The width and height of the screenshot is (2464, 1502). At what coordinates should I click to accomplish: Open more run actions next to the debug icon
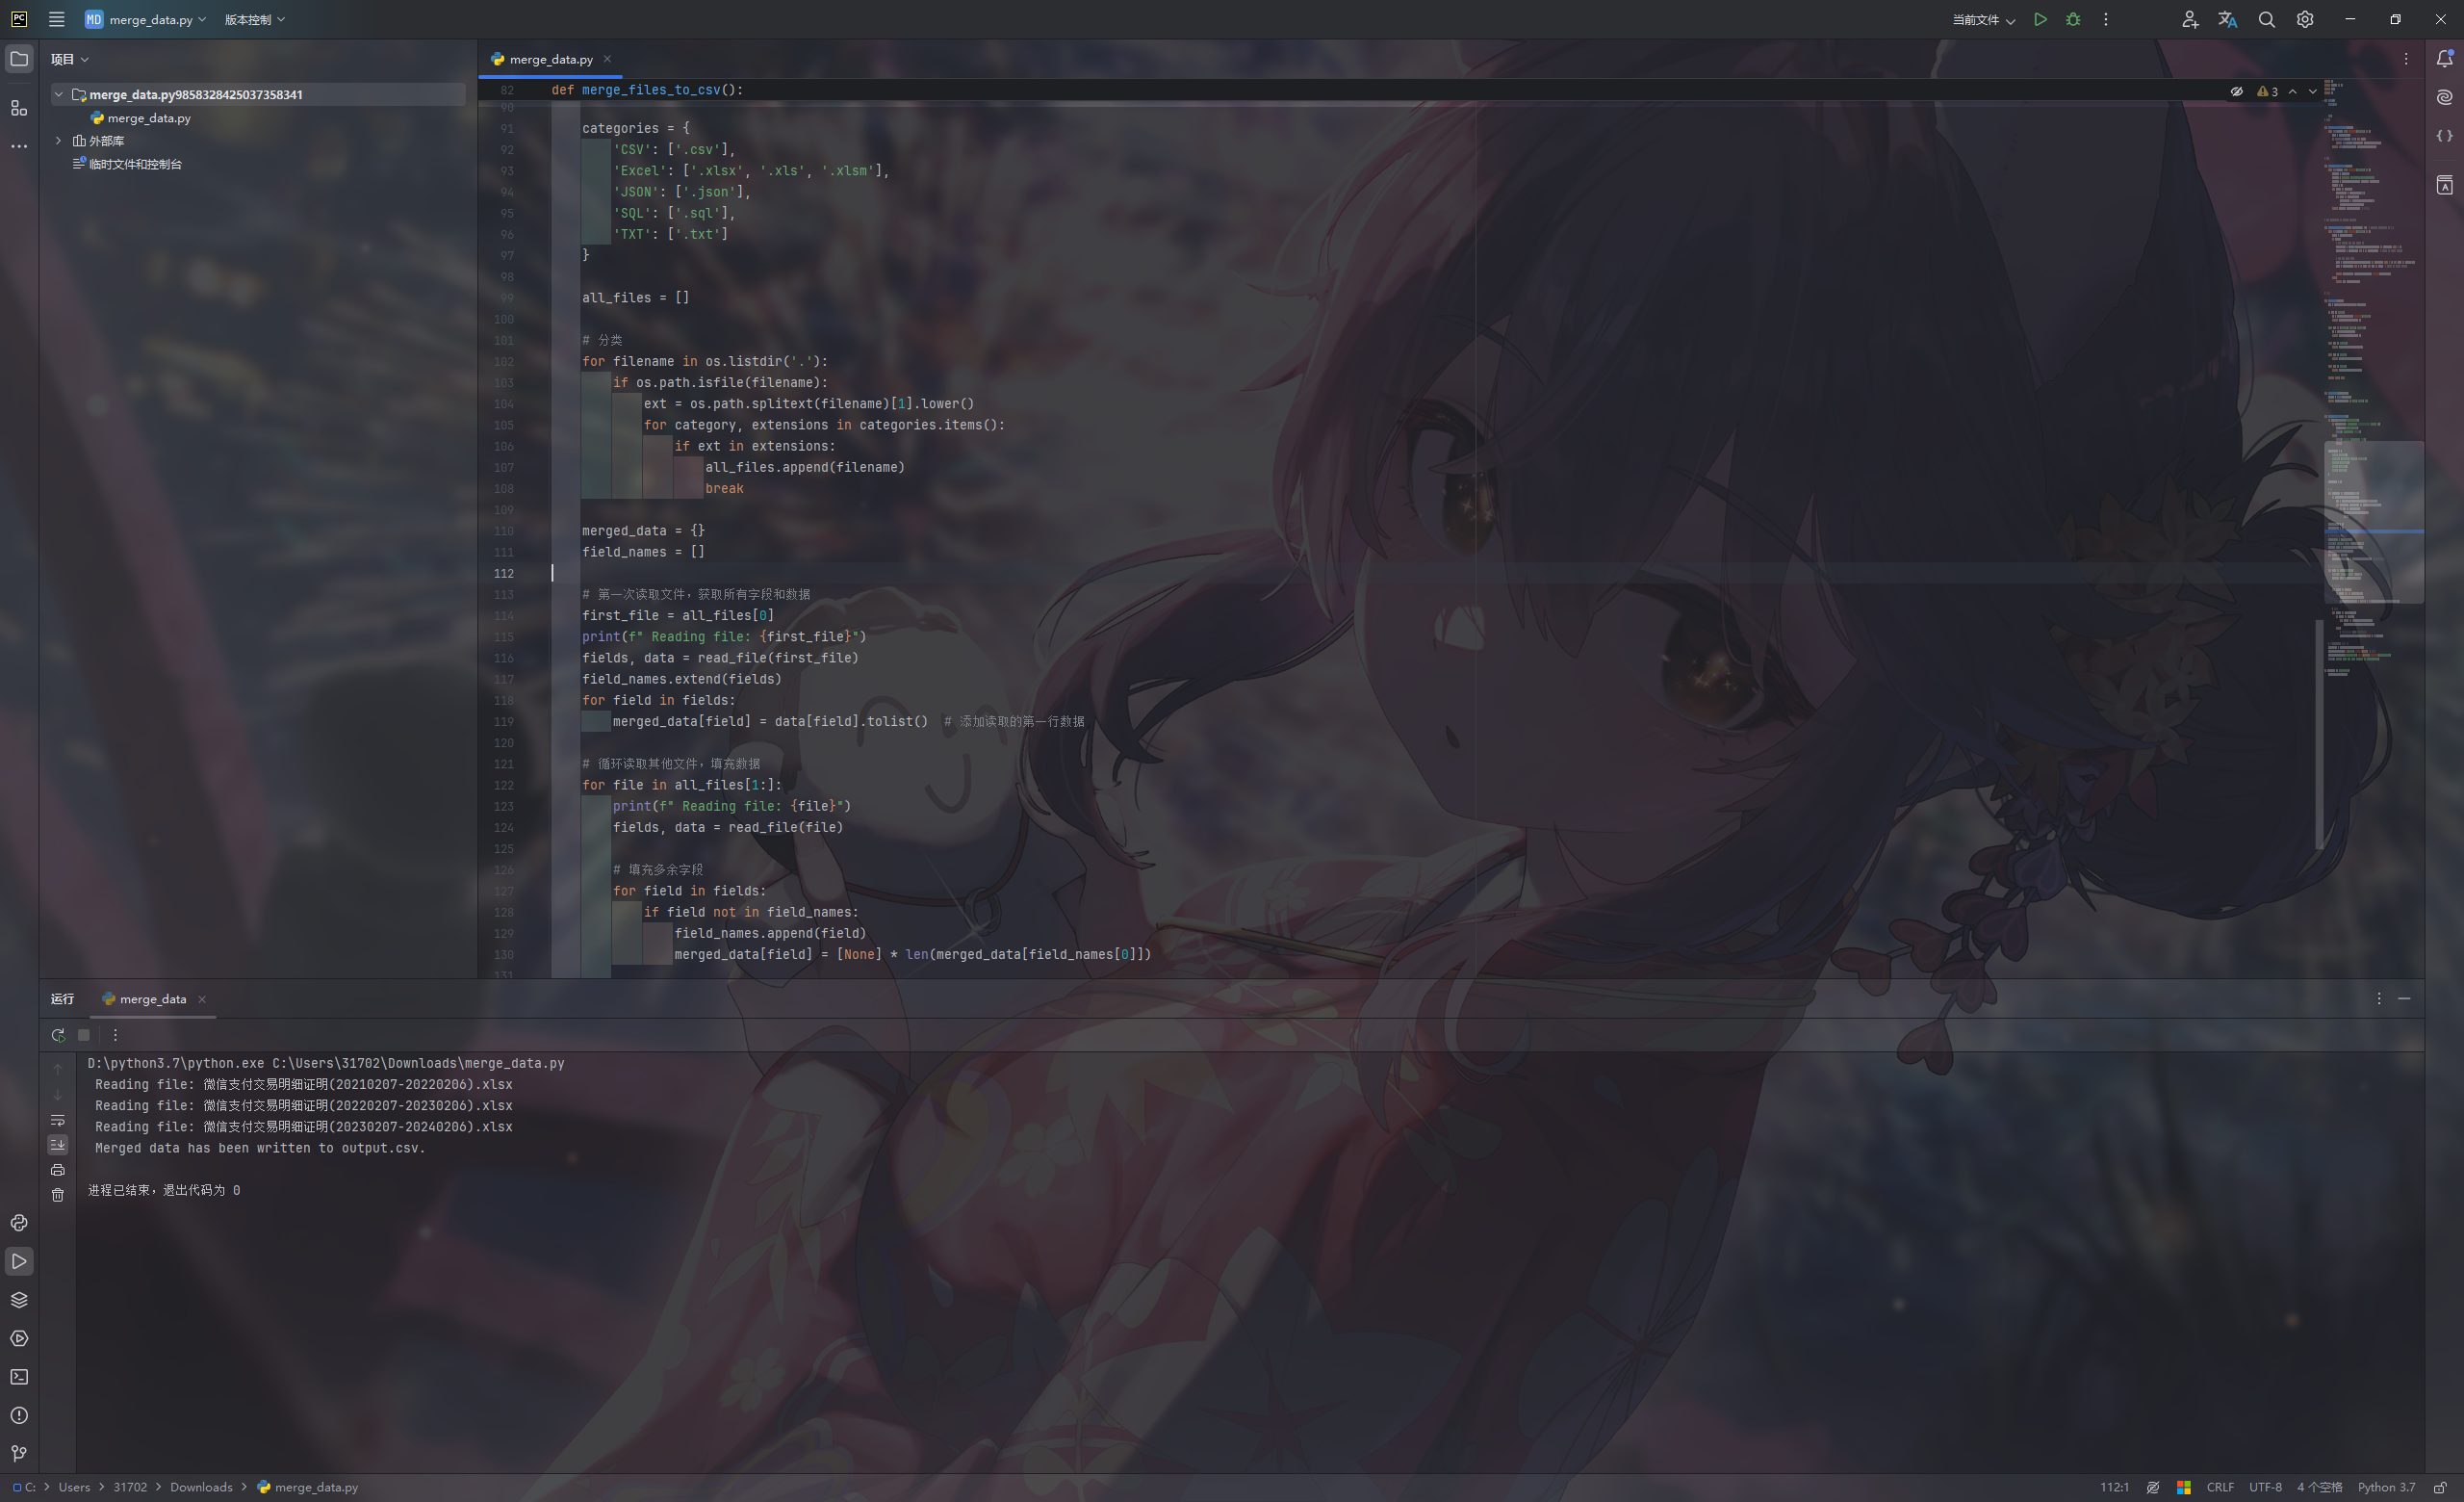pos(2106,19)
